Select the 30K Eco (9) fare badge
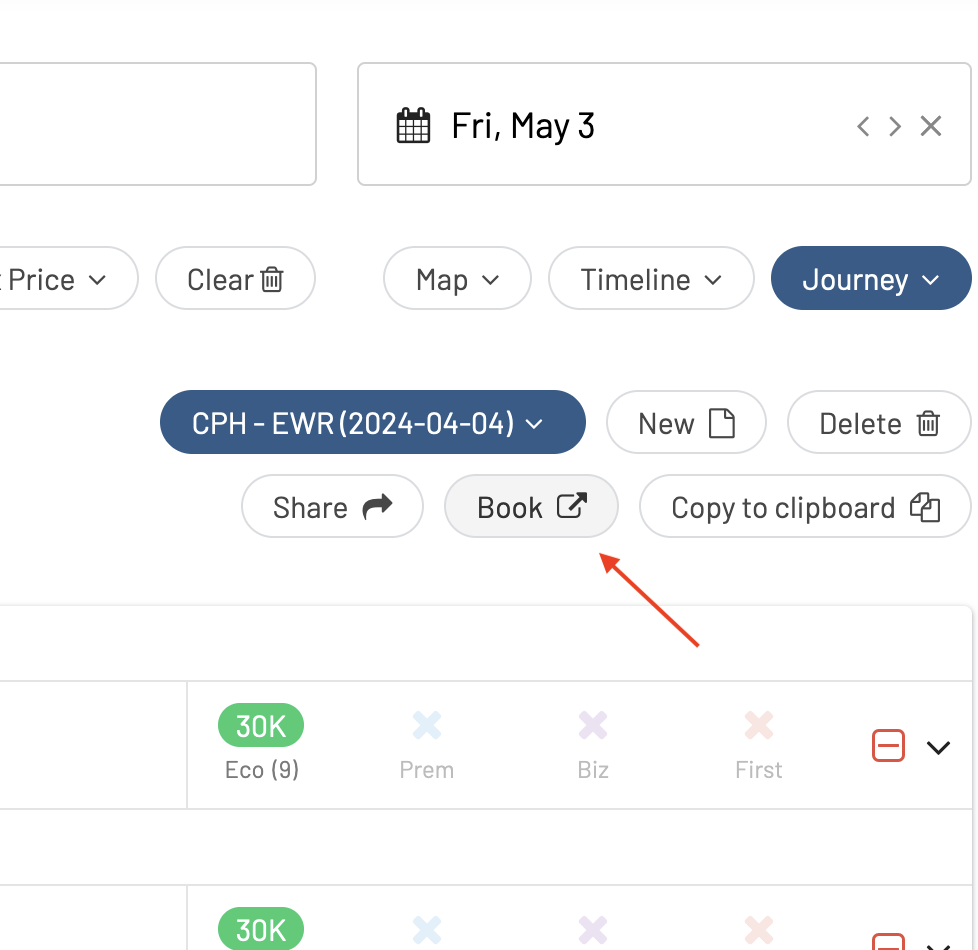The width and height of the screenshot is (978, 950). [261, 725]
